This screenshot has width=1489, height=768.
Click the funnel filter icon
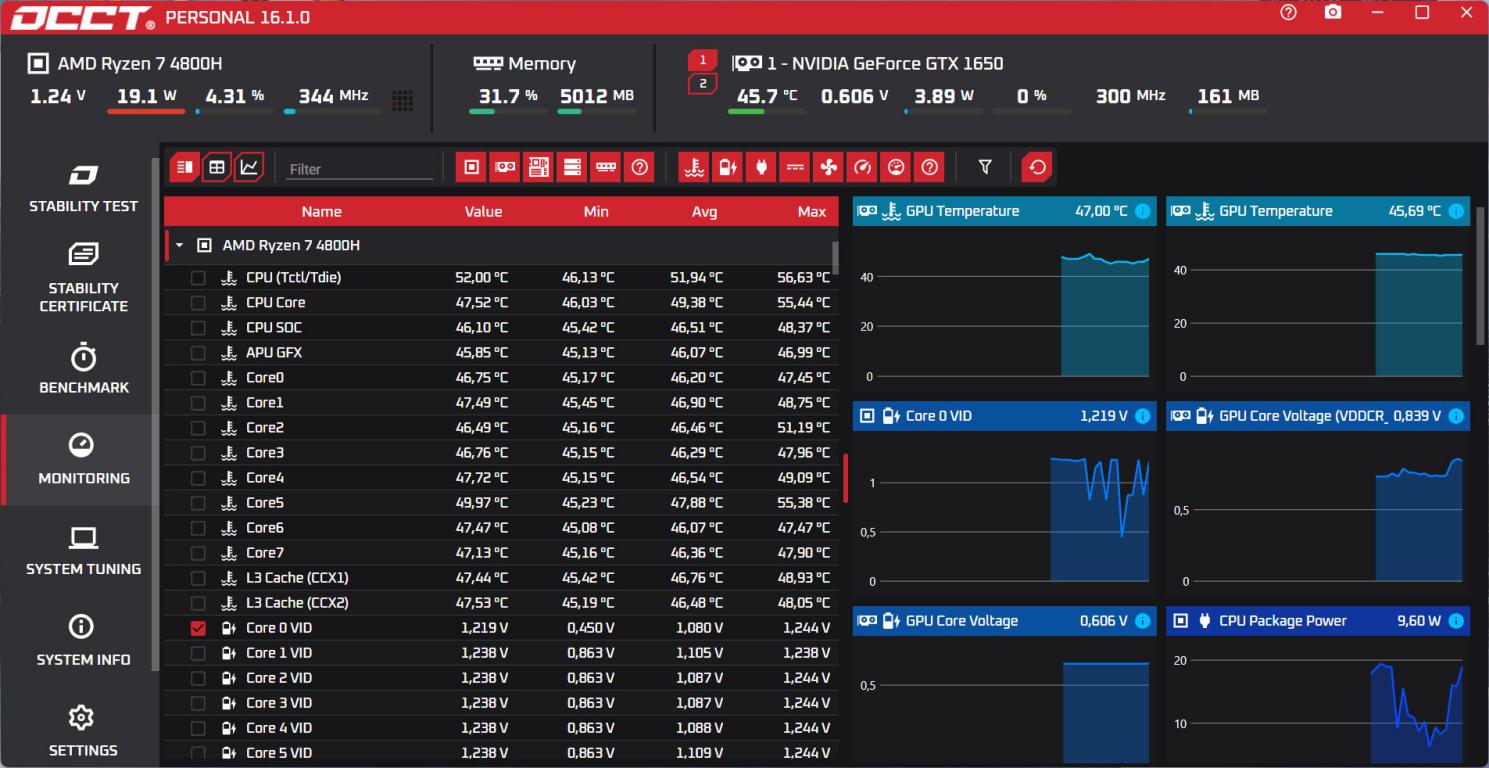pos(984,167)
